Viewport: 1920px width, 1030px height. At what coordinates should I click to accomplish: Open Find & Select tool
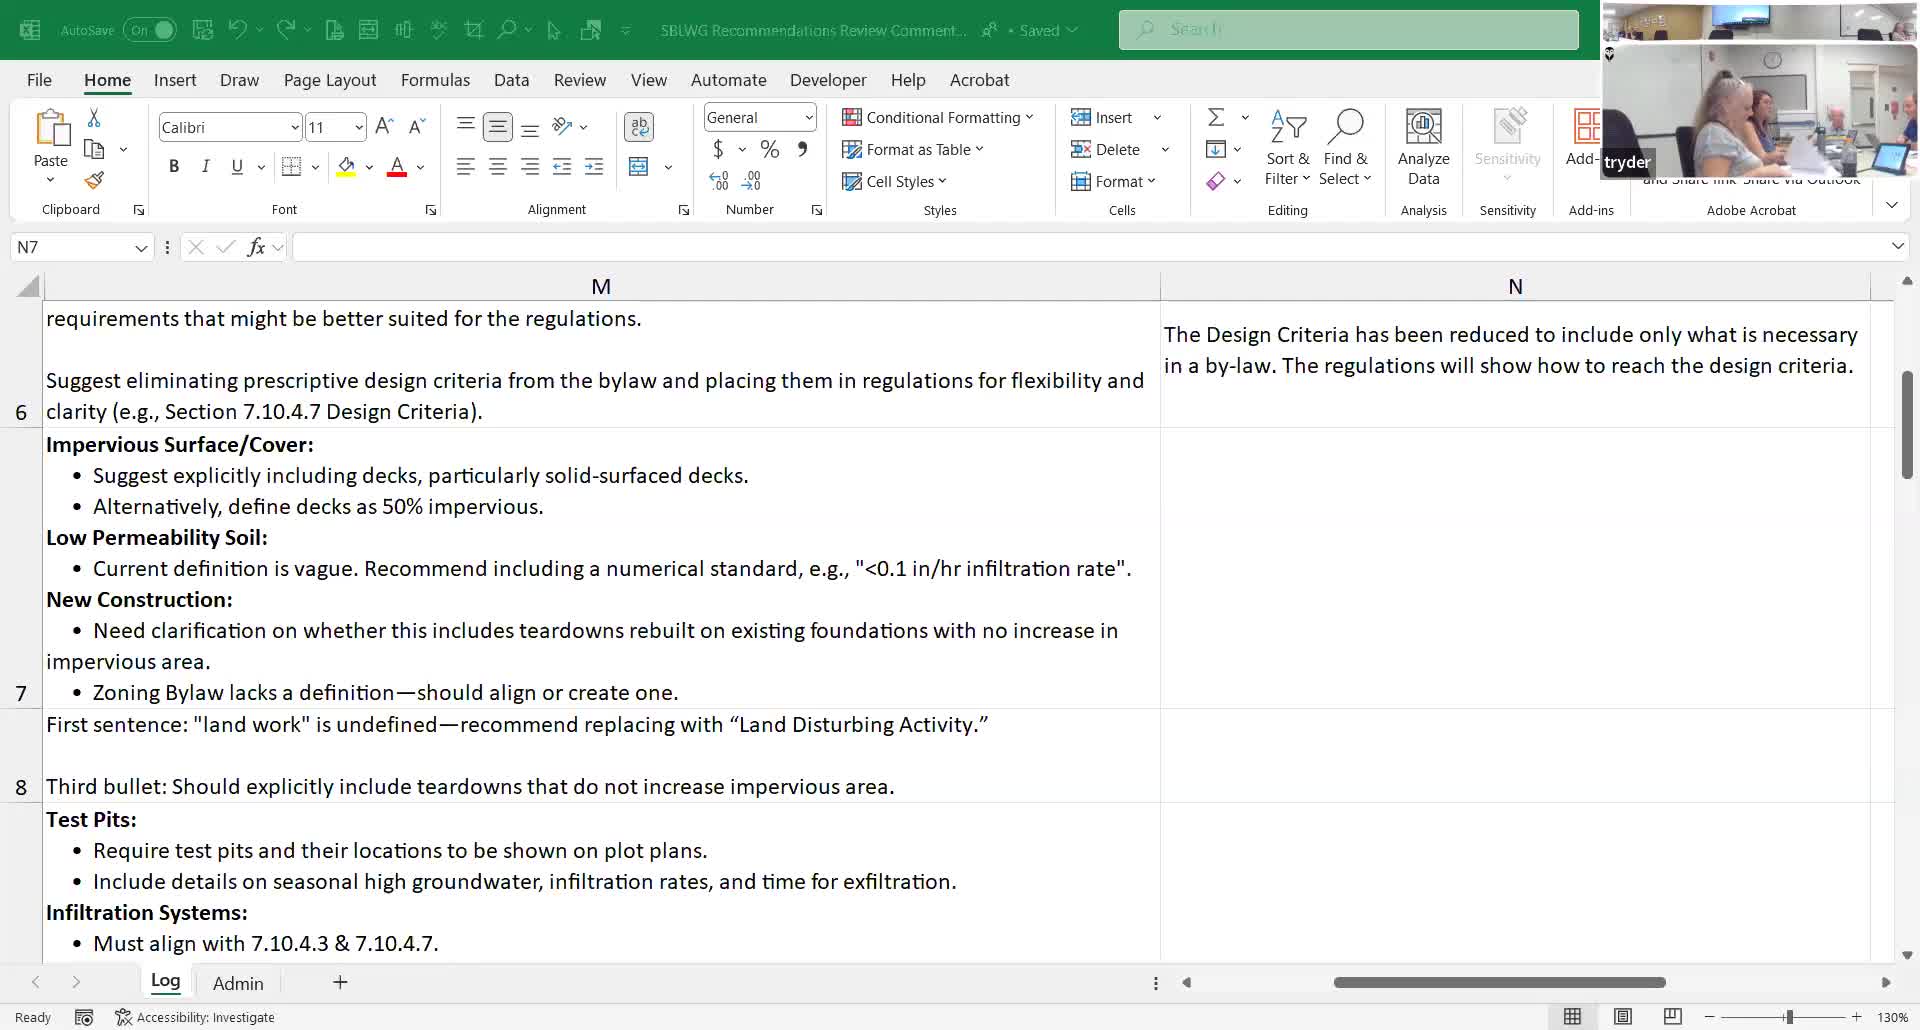pyautogui.click(x=1346, y=145)
